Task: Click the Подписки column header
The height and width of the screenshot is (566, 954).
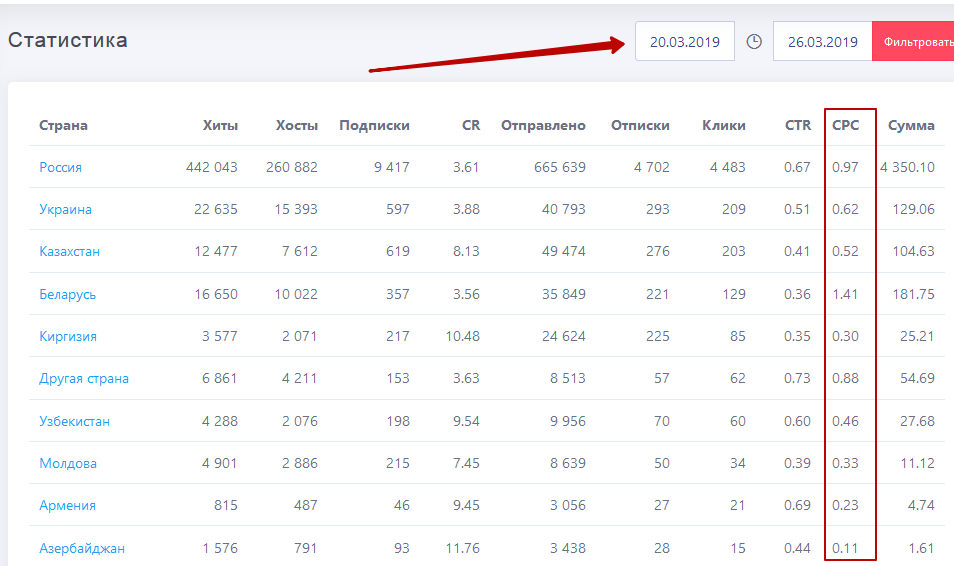Action: click(374, 125)
